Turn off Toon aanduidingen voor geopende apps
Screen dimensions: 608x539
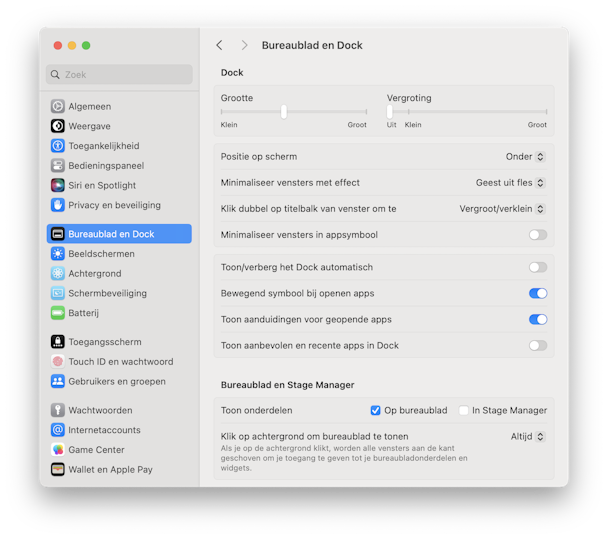(538, 319)
